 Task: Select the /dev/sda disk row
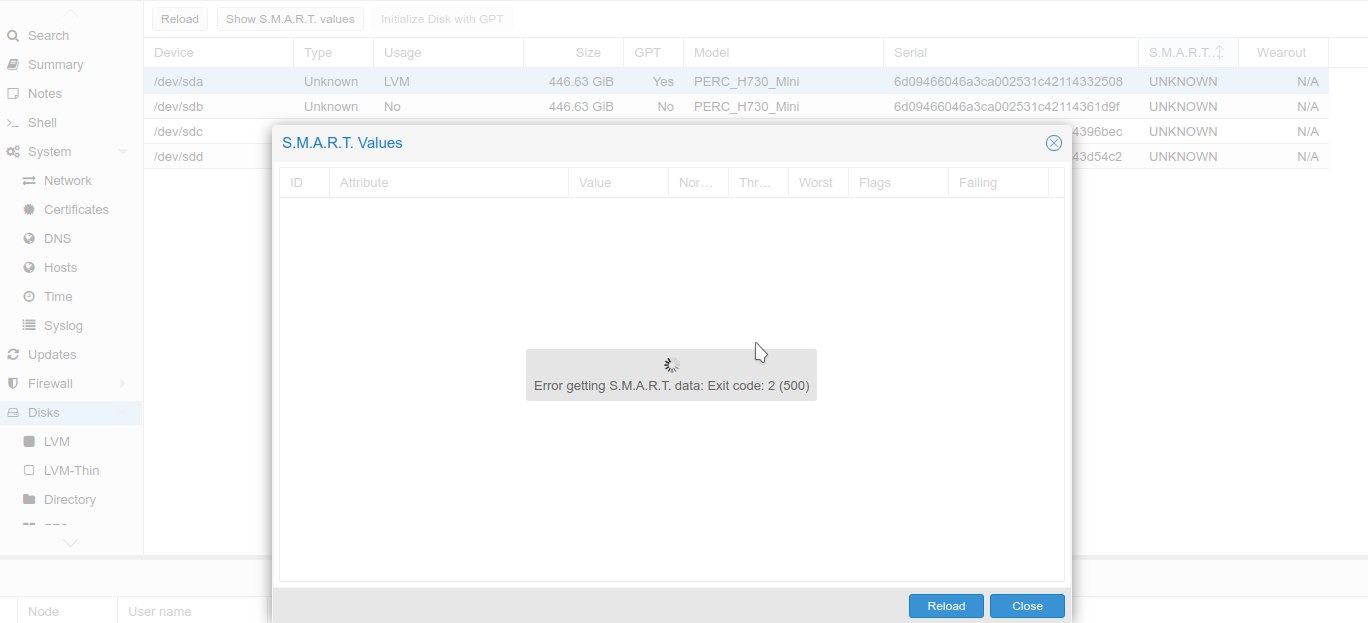point(736,82)
